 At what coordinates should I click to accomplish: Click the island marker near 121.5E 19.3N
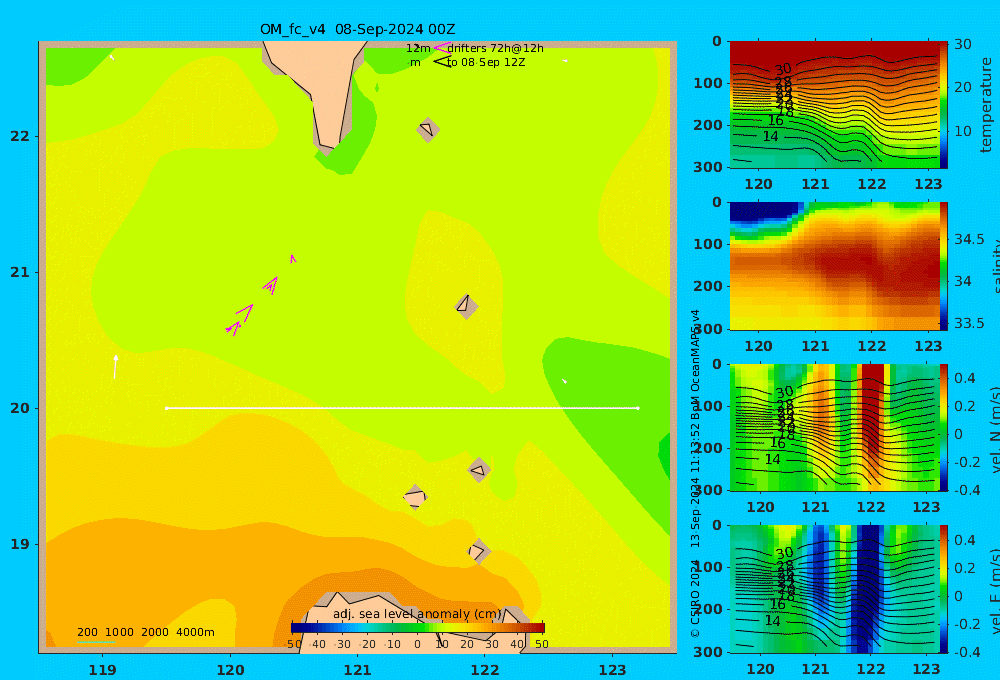coord(415,497)
